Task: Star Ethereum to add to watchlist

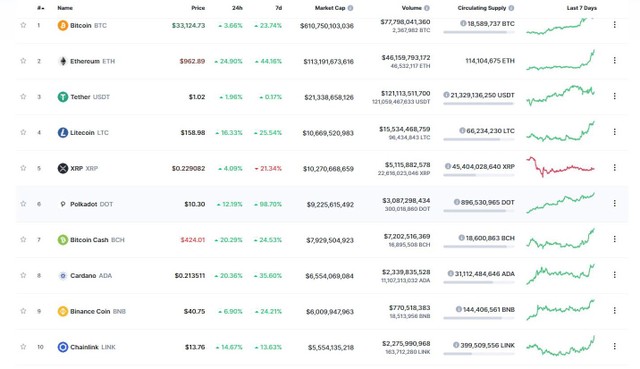Action: [x=23, y=61]
